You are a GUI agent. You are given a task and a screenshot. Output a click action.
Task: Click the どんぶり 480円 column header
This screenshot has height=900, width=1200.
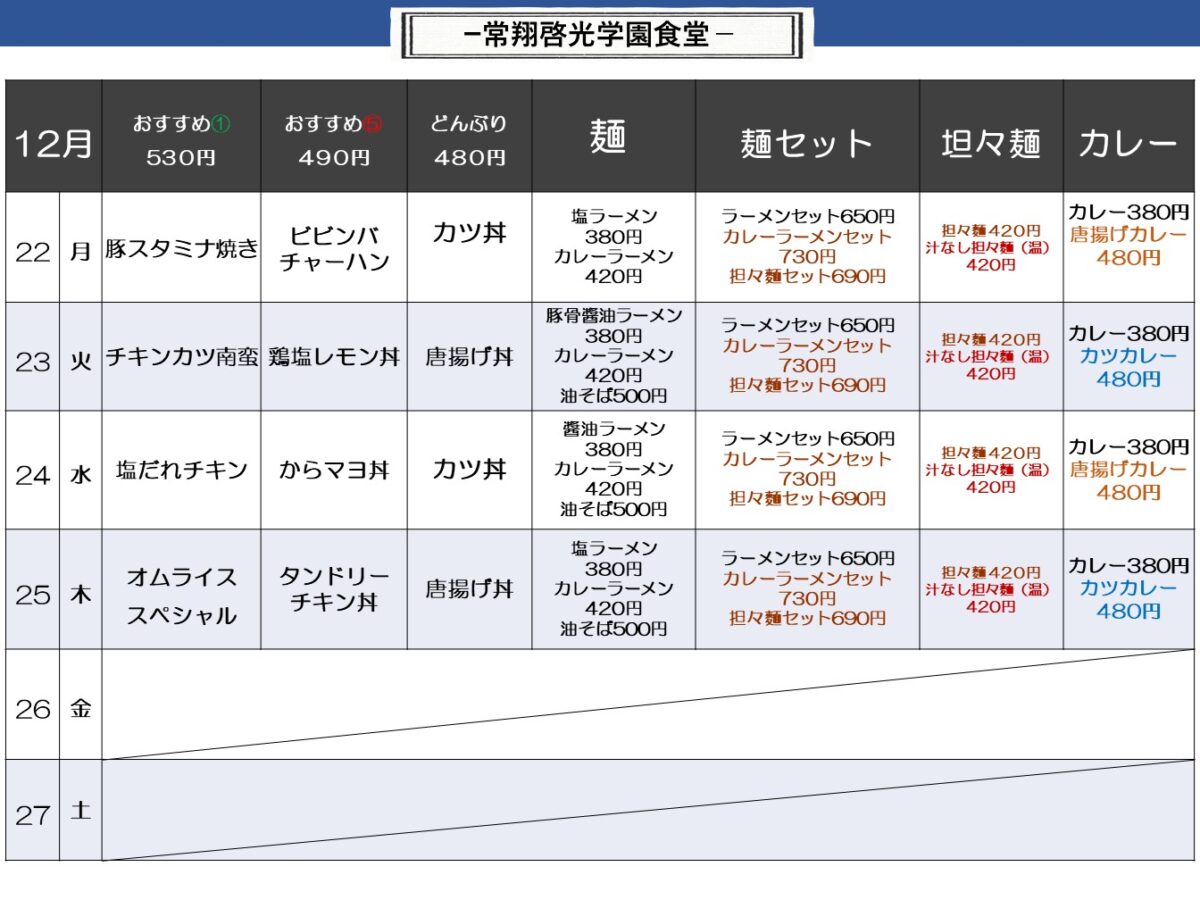pyautogui.click(x=469, y=140)
